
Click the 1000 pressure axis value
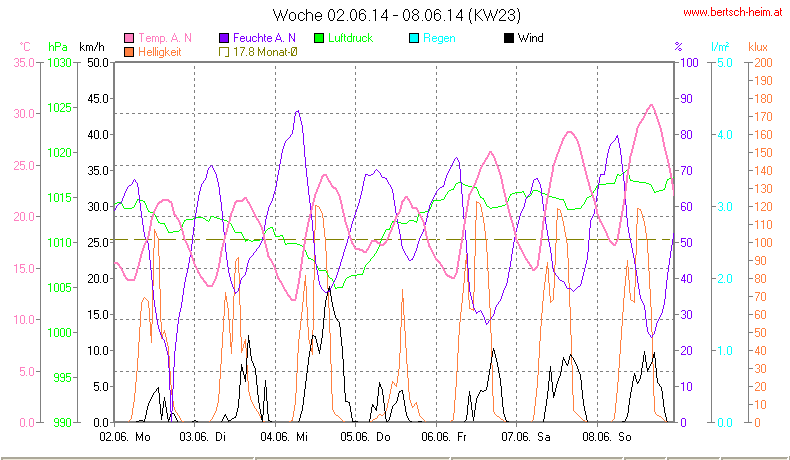point(59,333)
